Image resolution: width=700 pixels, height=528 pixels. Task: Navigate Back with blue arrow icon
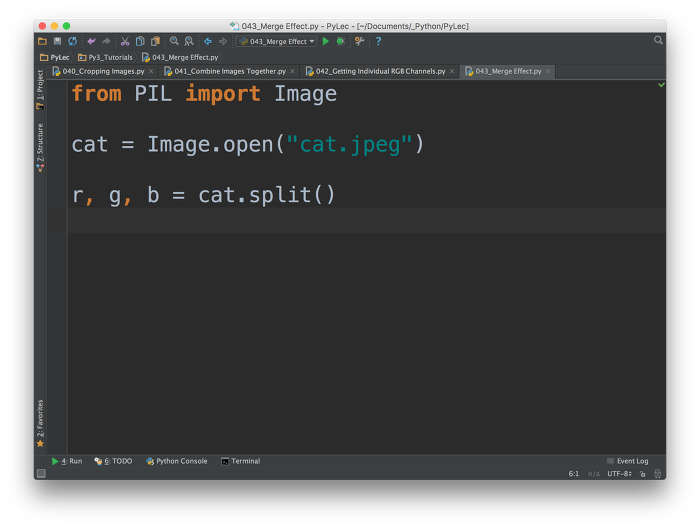pos(208,41)
